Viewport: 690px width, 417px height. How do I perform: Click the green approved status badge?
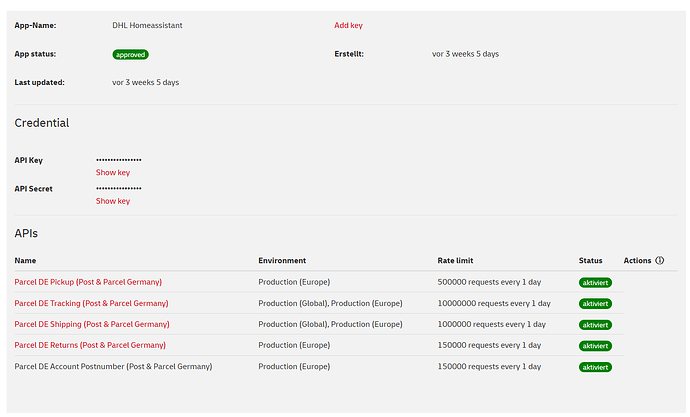point(131,54)
